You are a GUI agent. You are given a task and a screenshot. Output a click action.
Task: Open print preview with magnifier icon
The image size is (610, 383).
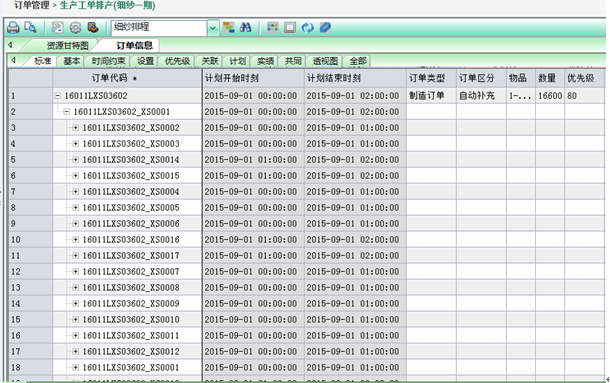pyautogui.click(x=30, y=28)
